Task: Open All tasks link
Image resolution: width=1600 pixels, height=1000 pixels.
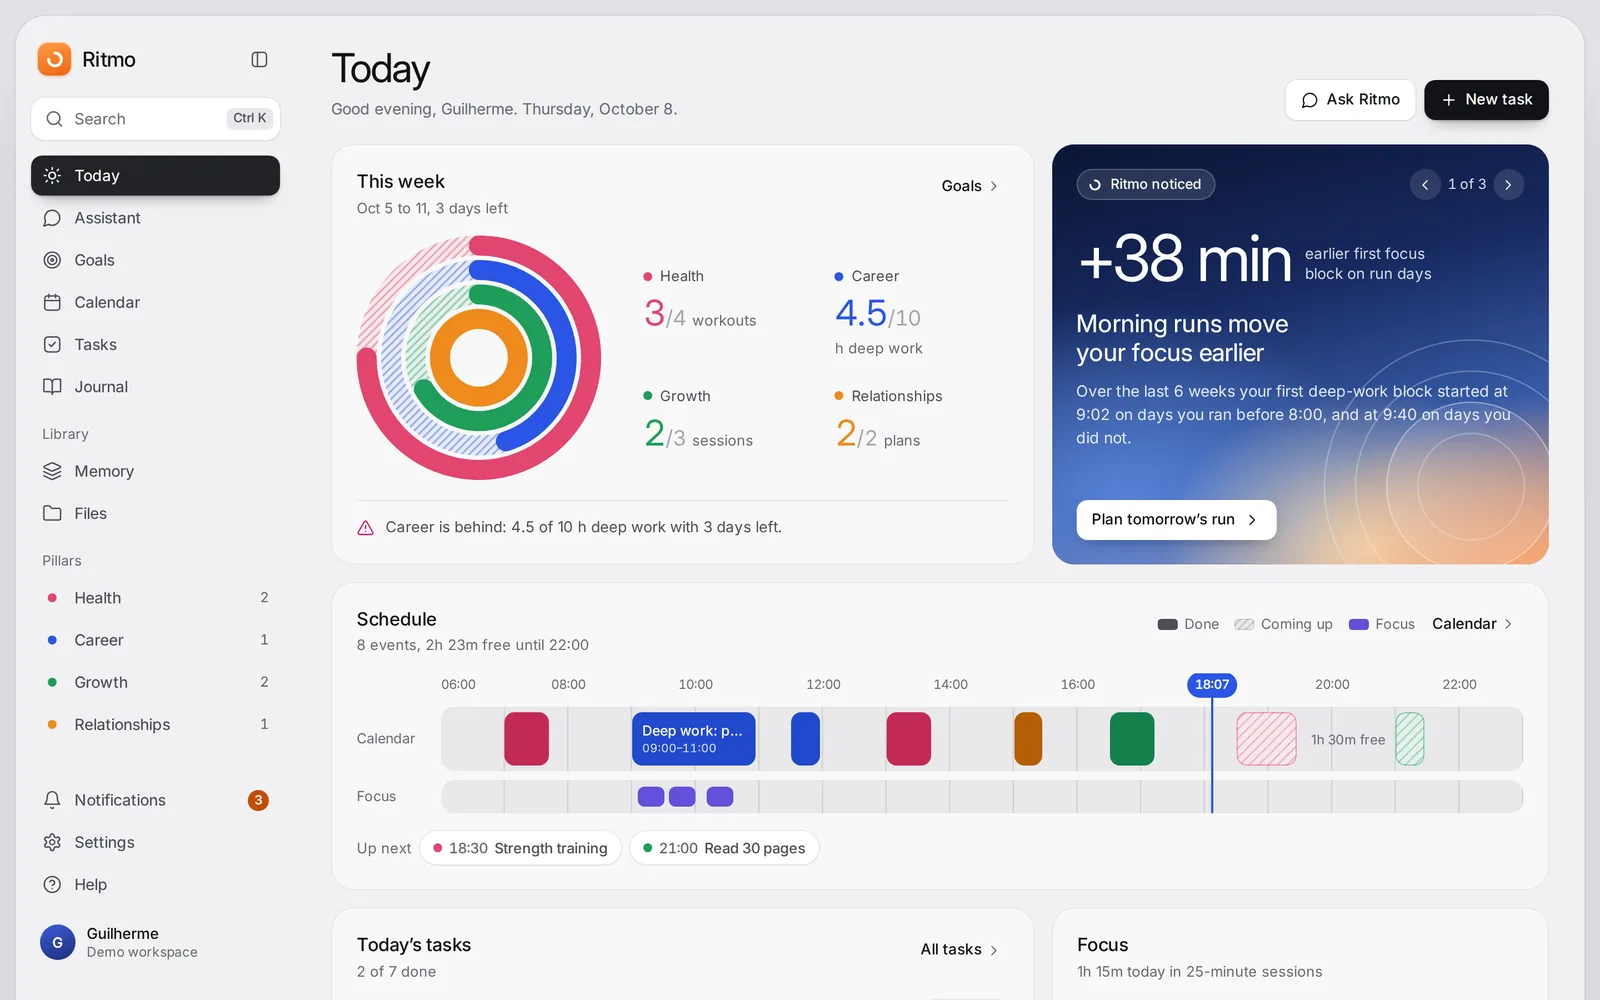Action: click(959, 950)
